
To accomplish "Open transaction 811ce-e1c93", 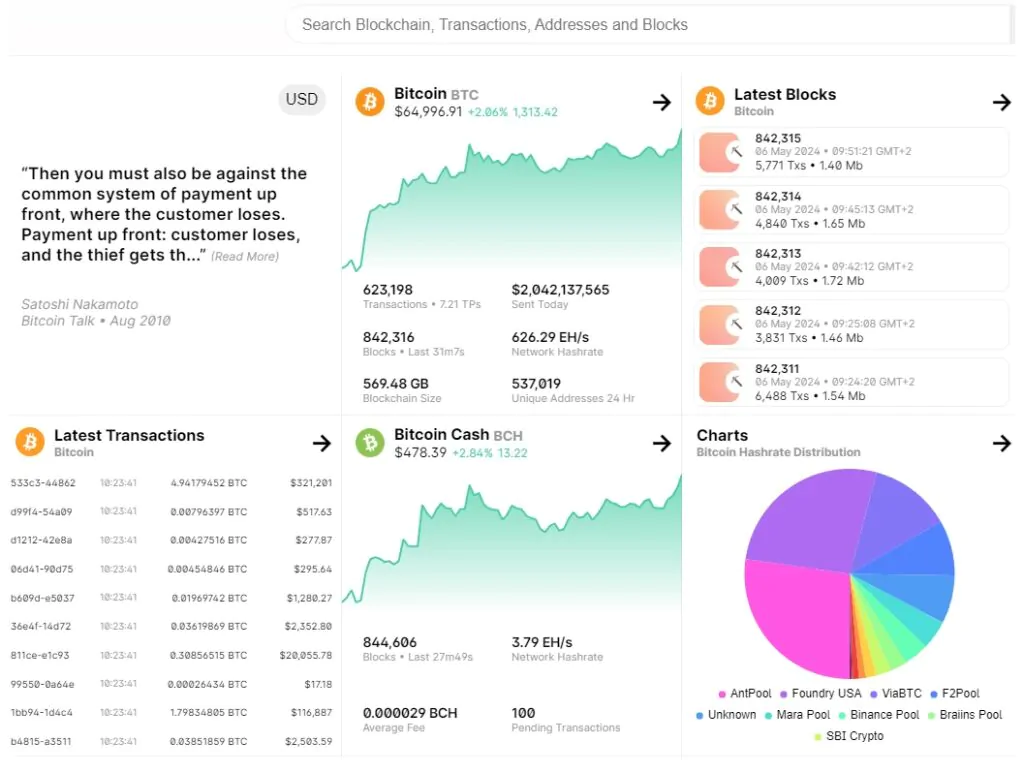I will [40, 655].
